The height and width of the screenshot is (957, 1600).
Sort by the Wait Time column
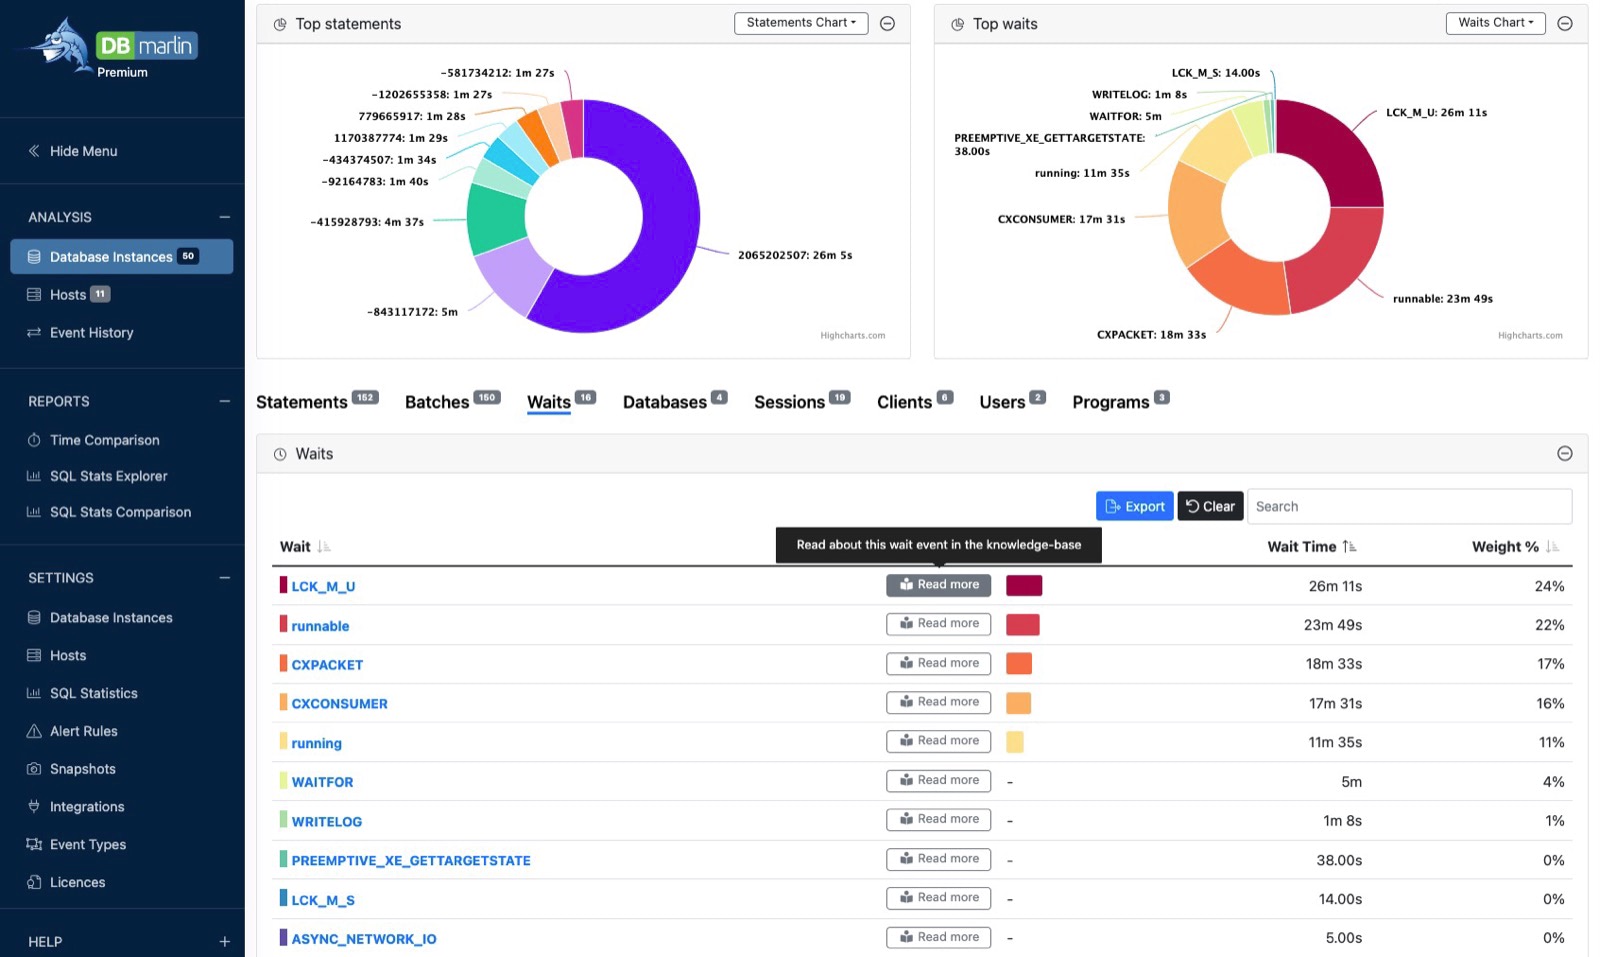1312,547
